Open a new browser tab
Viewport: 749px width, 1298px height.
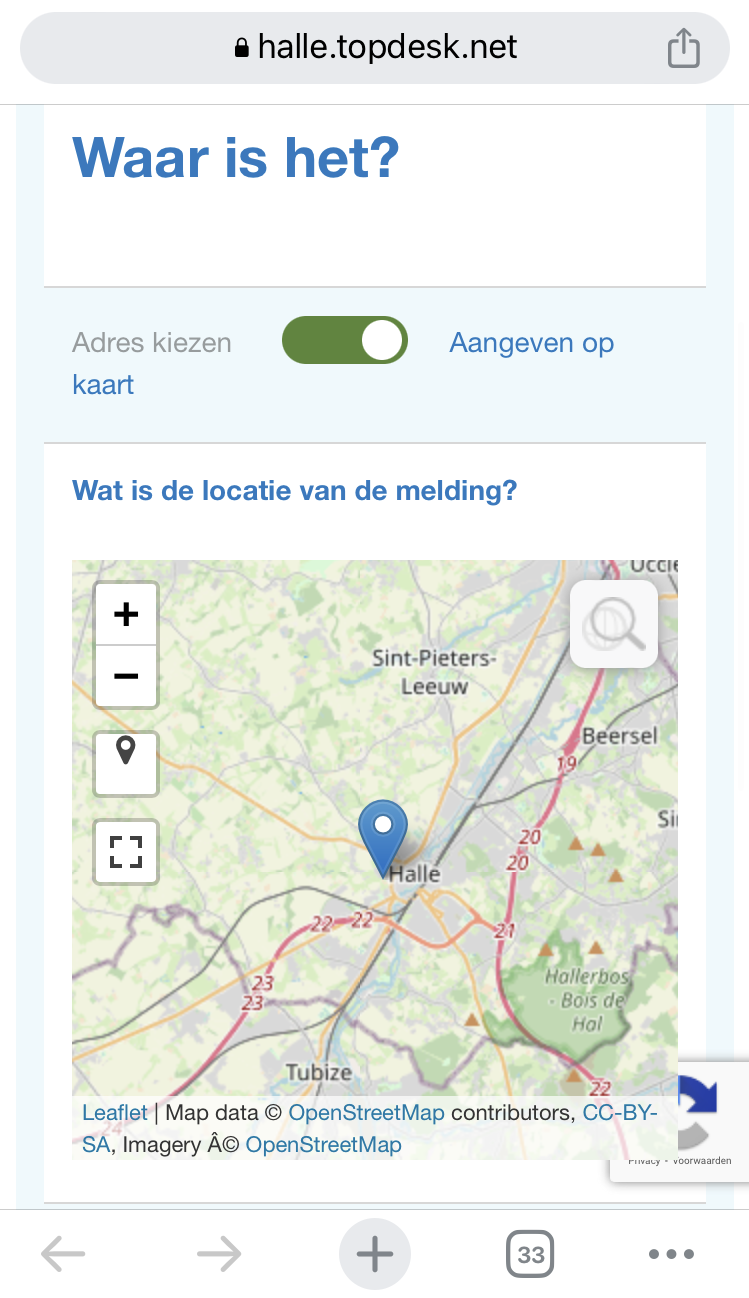[374, 1253]
